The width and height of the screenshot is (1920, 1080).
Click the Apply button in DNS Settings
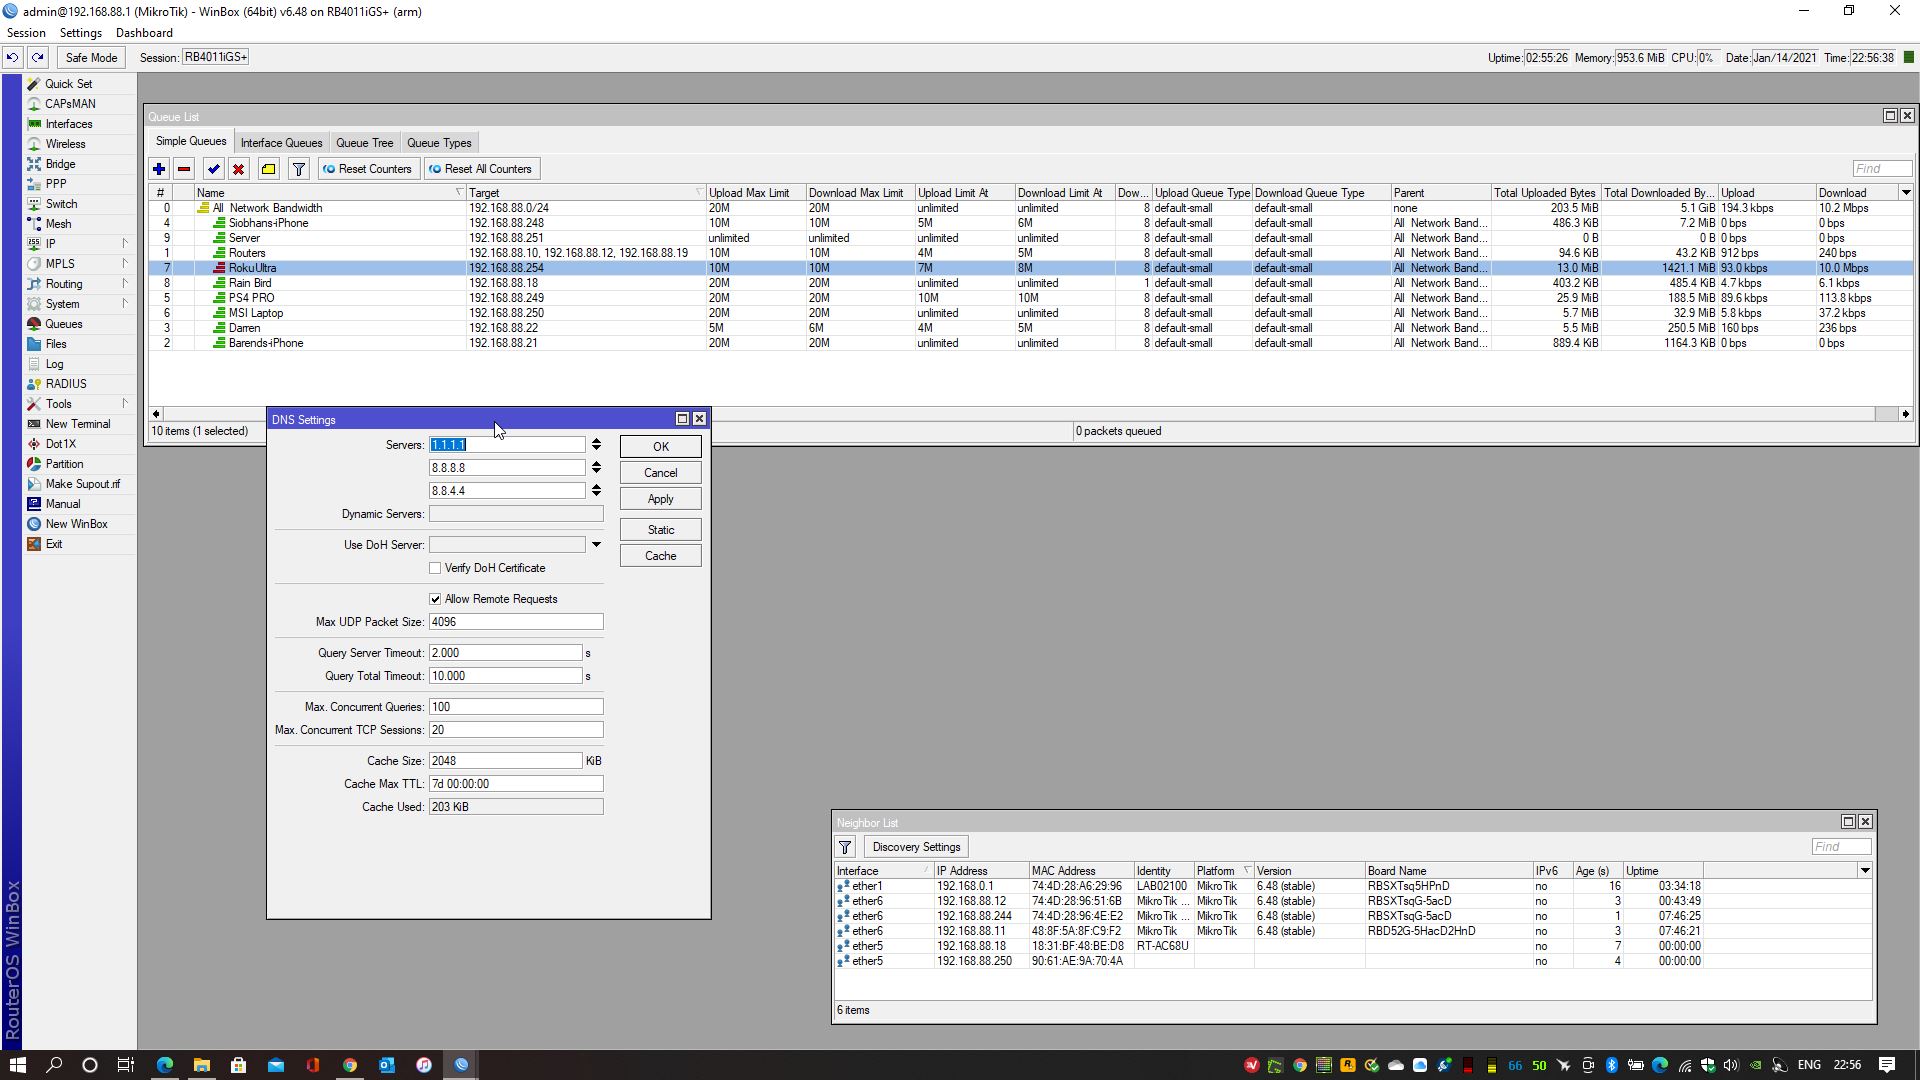(660, 499)
